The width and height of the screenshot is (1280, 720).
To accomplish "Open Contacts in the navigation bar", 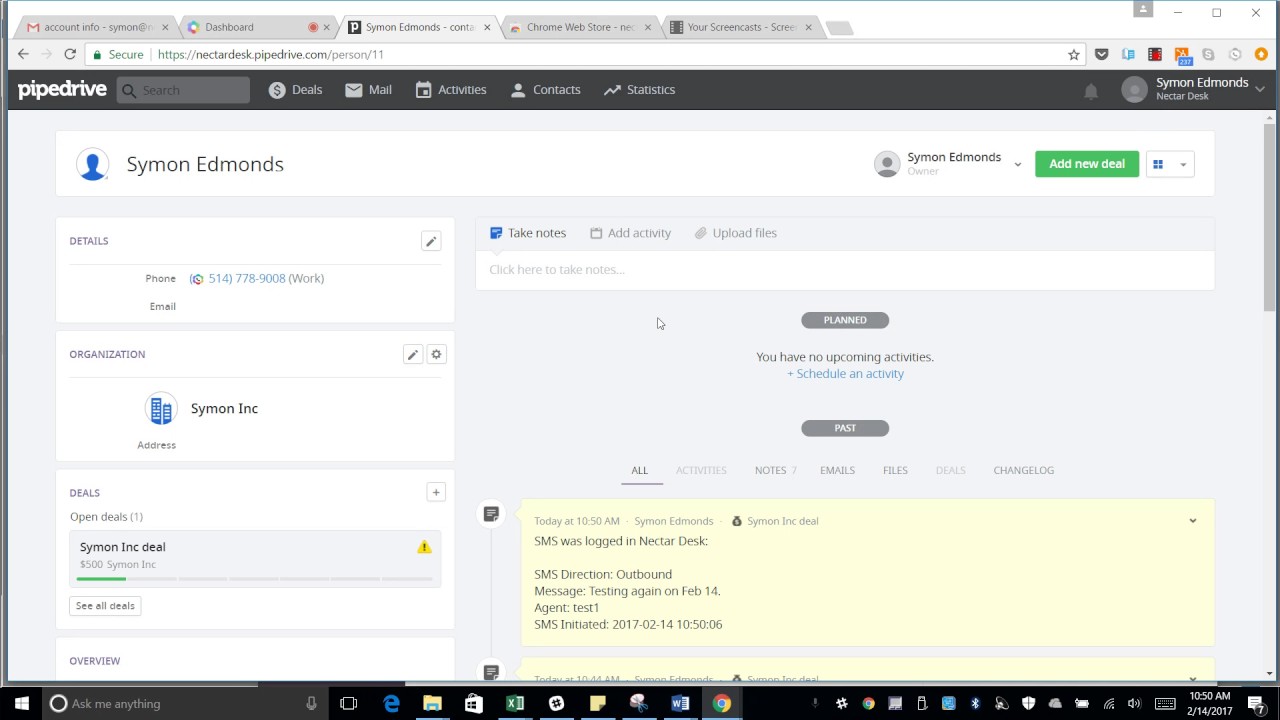I will coord(545,90).
